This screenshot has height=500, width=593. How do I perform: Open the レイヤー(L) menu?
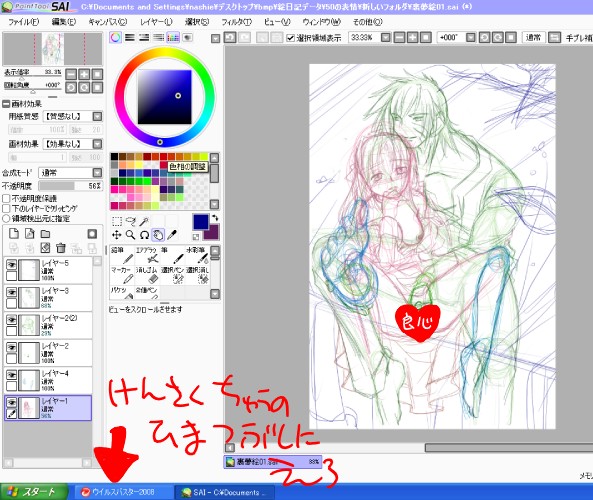click(156, 22)
